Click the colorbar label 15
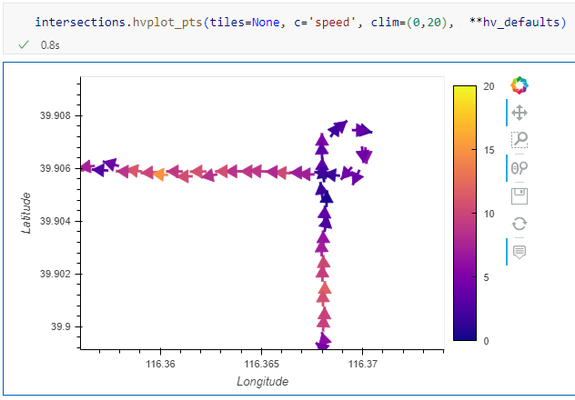 (489, 150)
